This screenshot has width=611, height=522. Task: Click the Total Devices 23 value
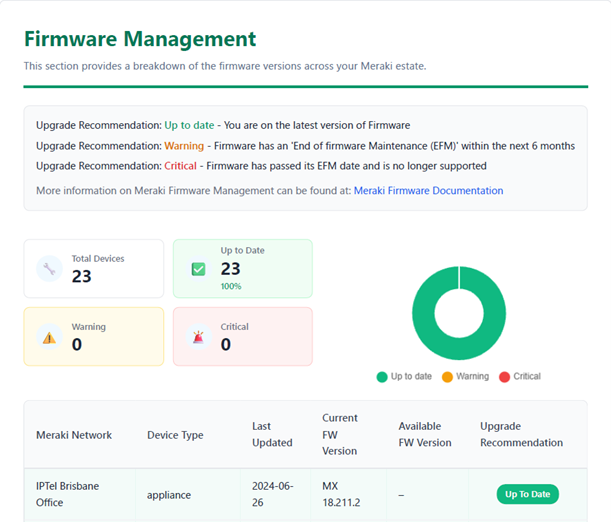pyautogui.click(x=81, y=276)
